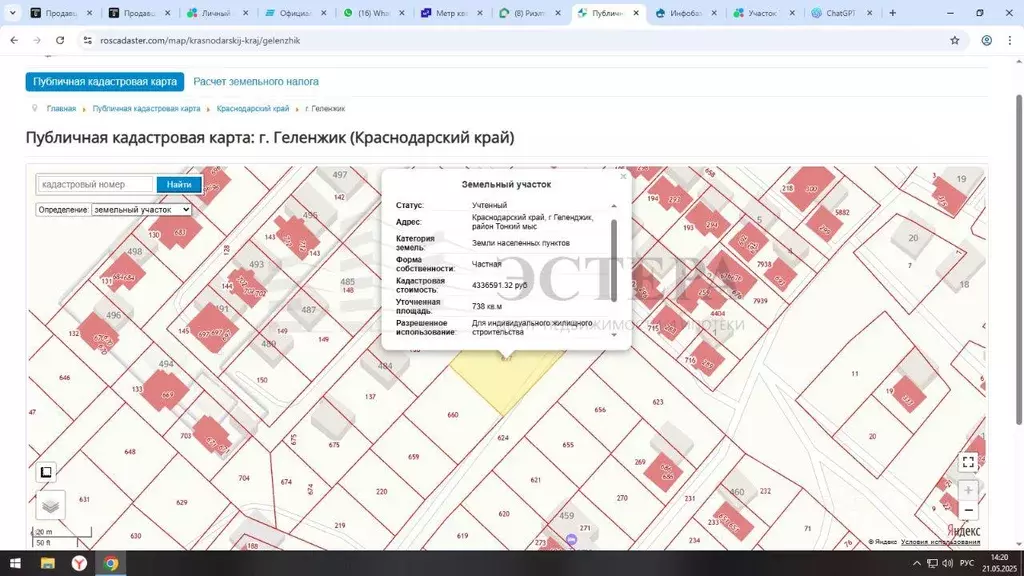Switch to WhatsApp (16) browser tab

pos(374,12)
